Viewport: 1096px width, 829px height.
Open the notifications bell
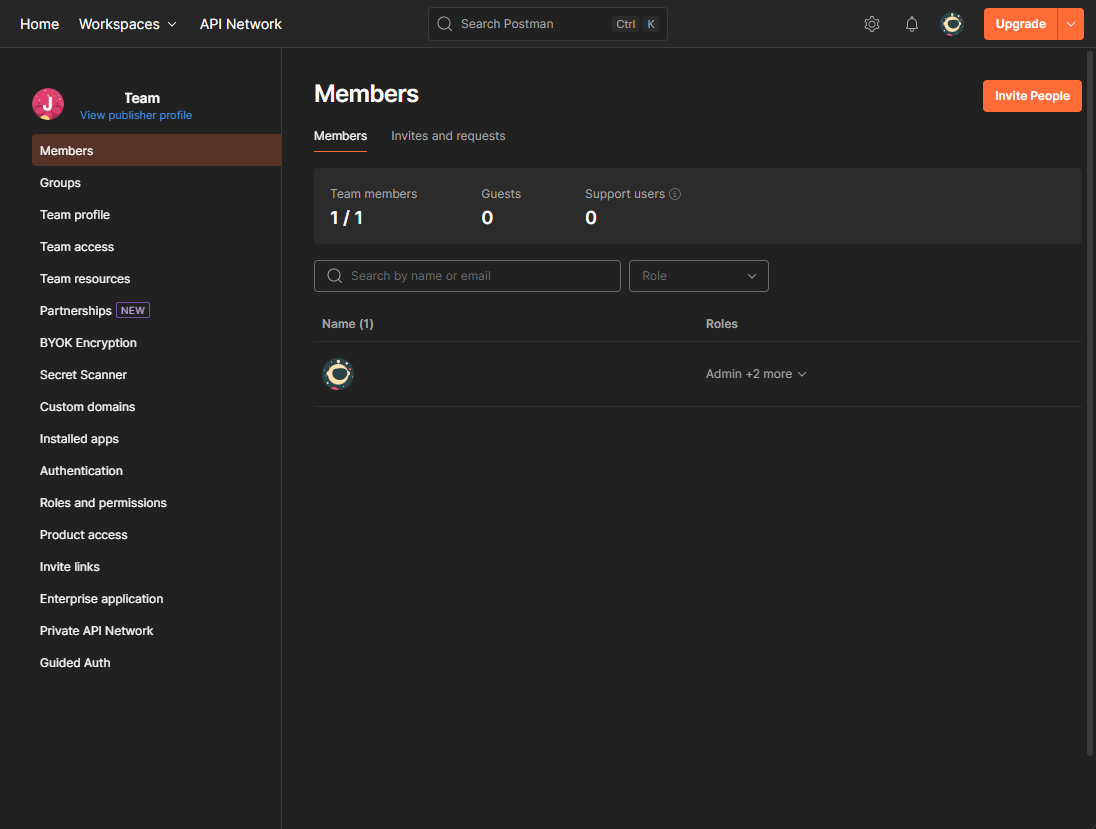click(x=911, y=24)
